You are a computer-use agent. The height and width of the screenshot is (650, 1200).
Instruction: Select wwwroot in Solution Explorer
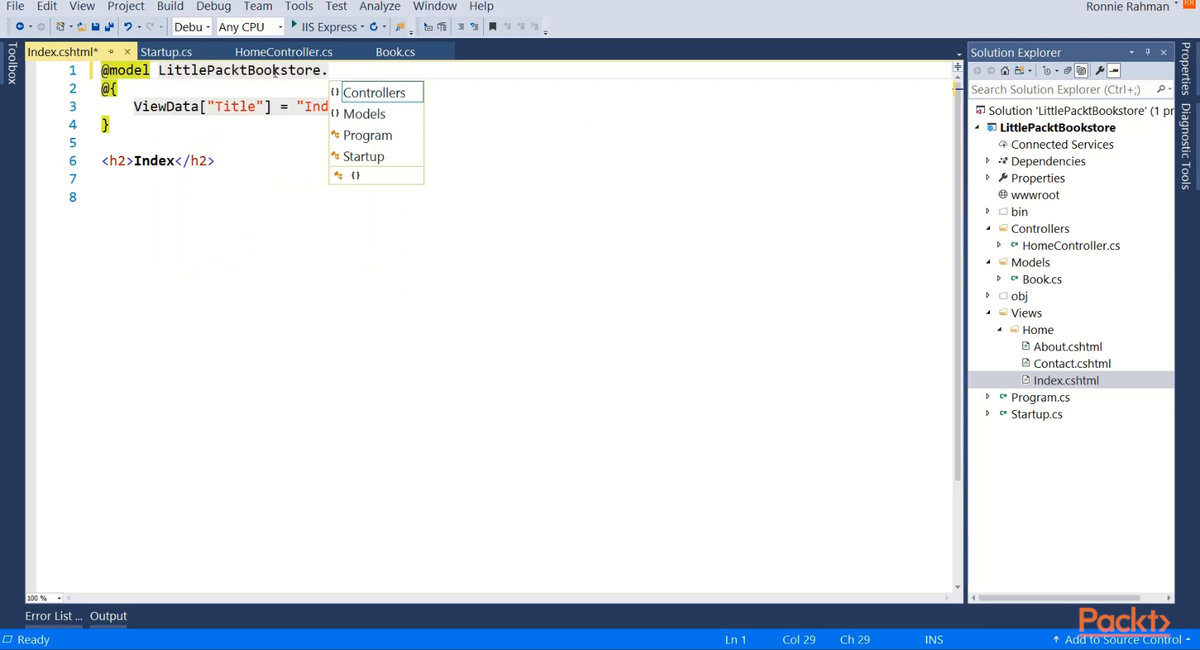1035,195
